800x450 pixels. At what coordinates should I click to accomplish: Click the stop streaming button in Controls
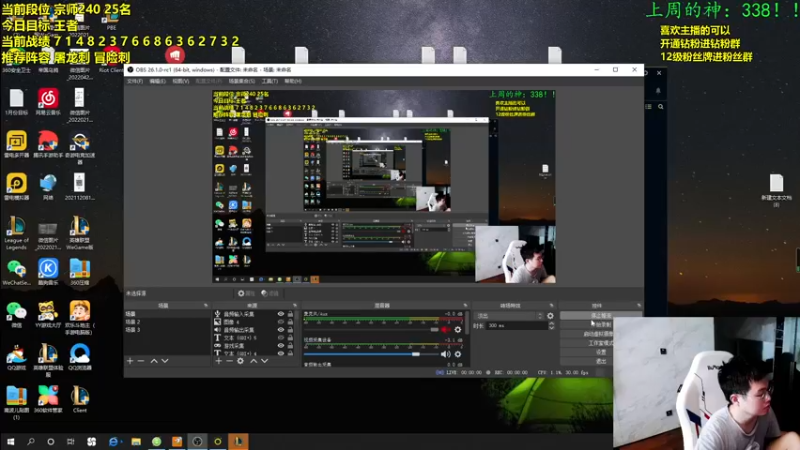[601, 316]
